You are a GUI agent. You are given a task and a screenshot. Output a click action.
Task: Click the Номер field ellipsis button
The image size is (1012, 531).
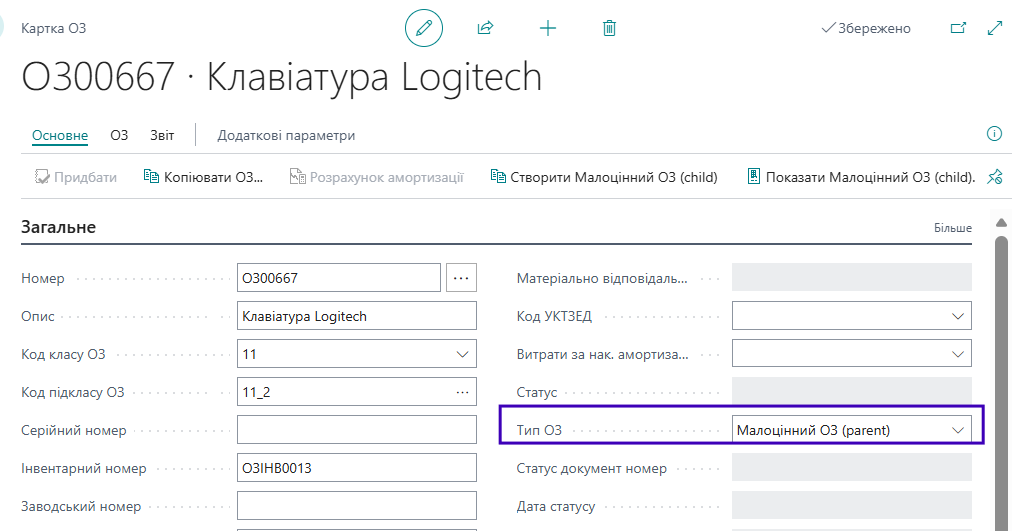pos(461,278)
